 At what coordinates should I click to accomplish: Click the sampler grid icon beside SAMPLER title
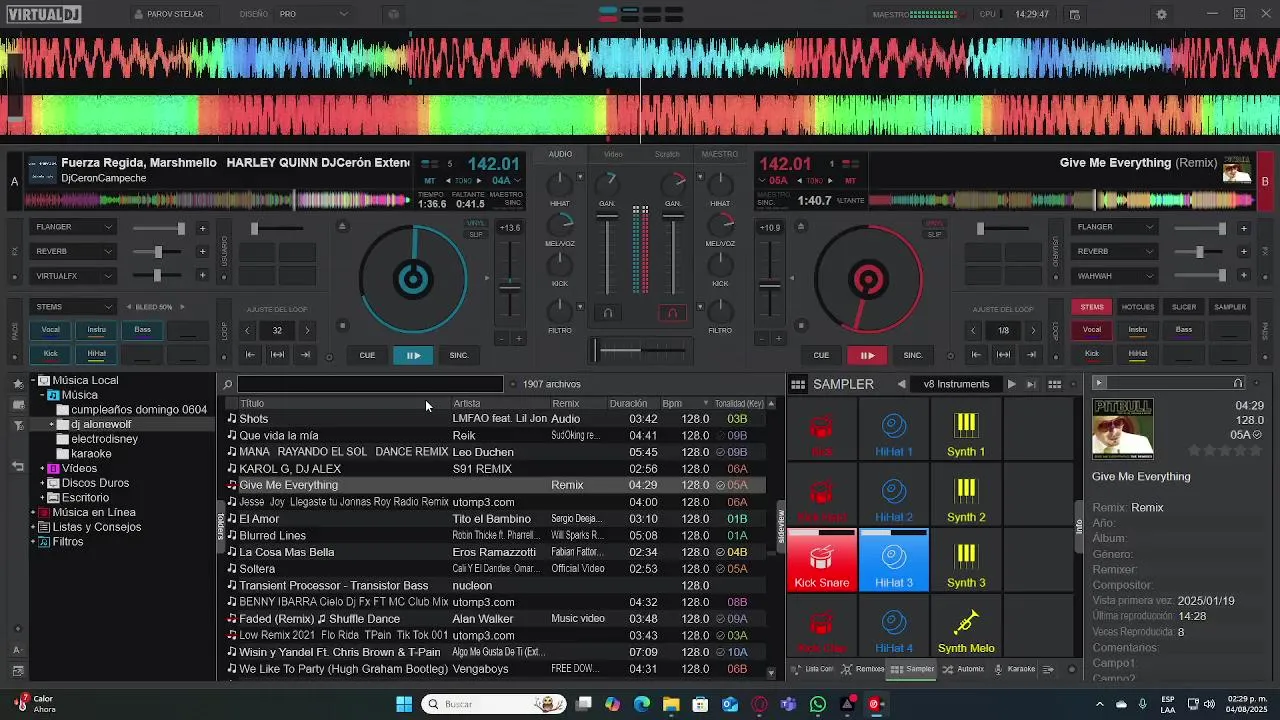pos(798,384)
